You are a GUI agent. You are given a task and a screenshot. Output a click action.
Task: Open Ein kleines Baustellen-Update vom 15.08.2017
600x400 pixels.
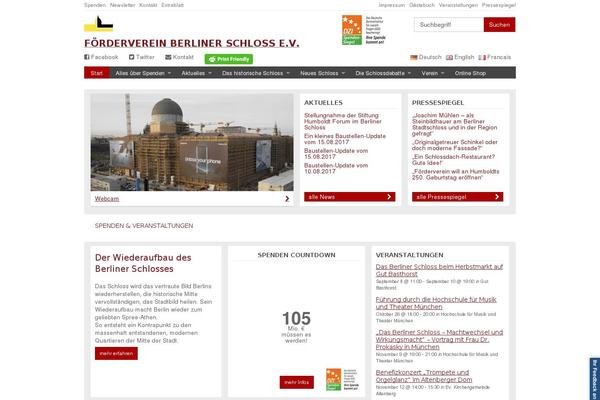[x=345, y=139]
